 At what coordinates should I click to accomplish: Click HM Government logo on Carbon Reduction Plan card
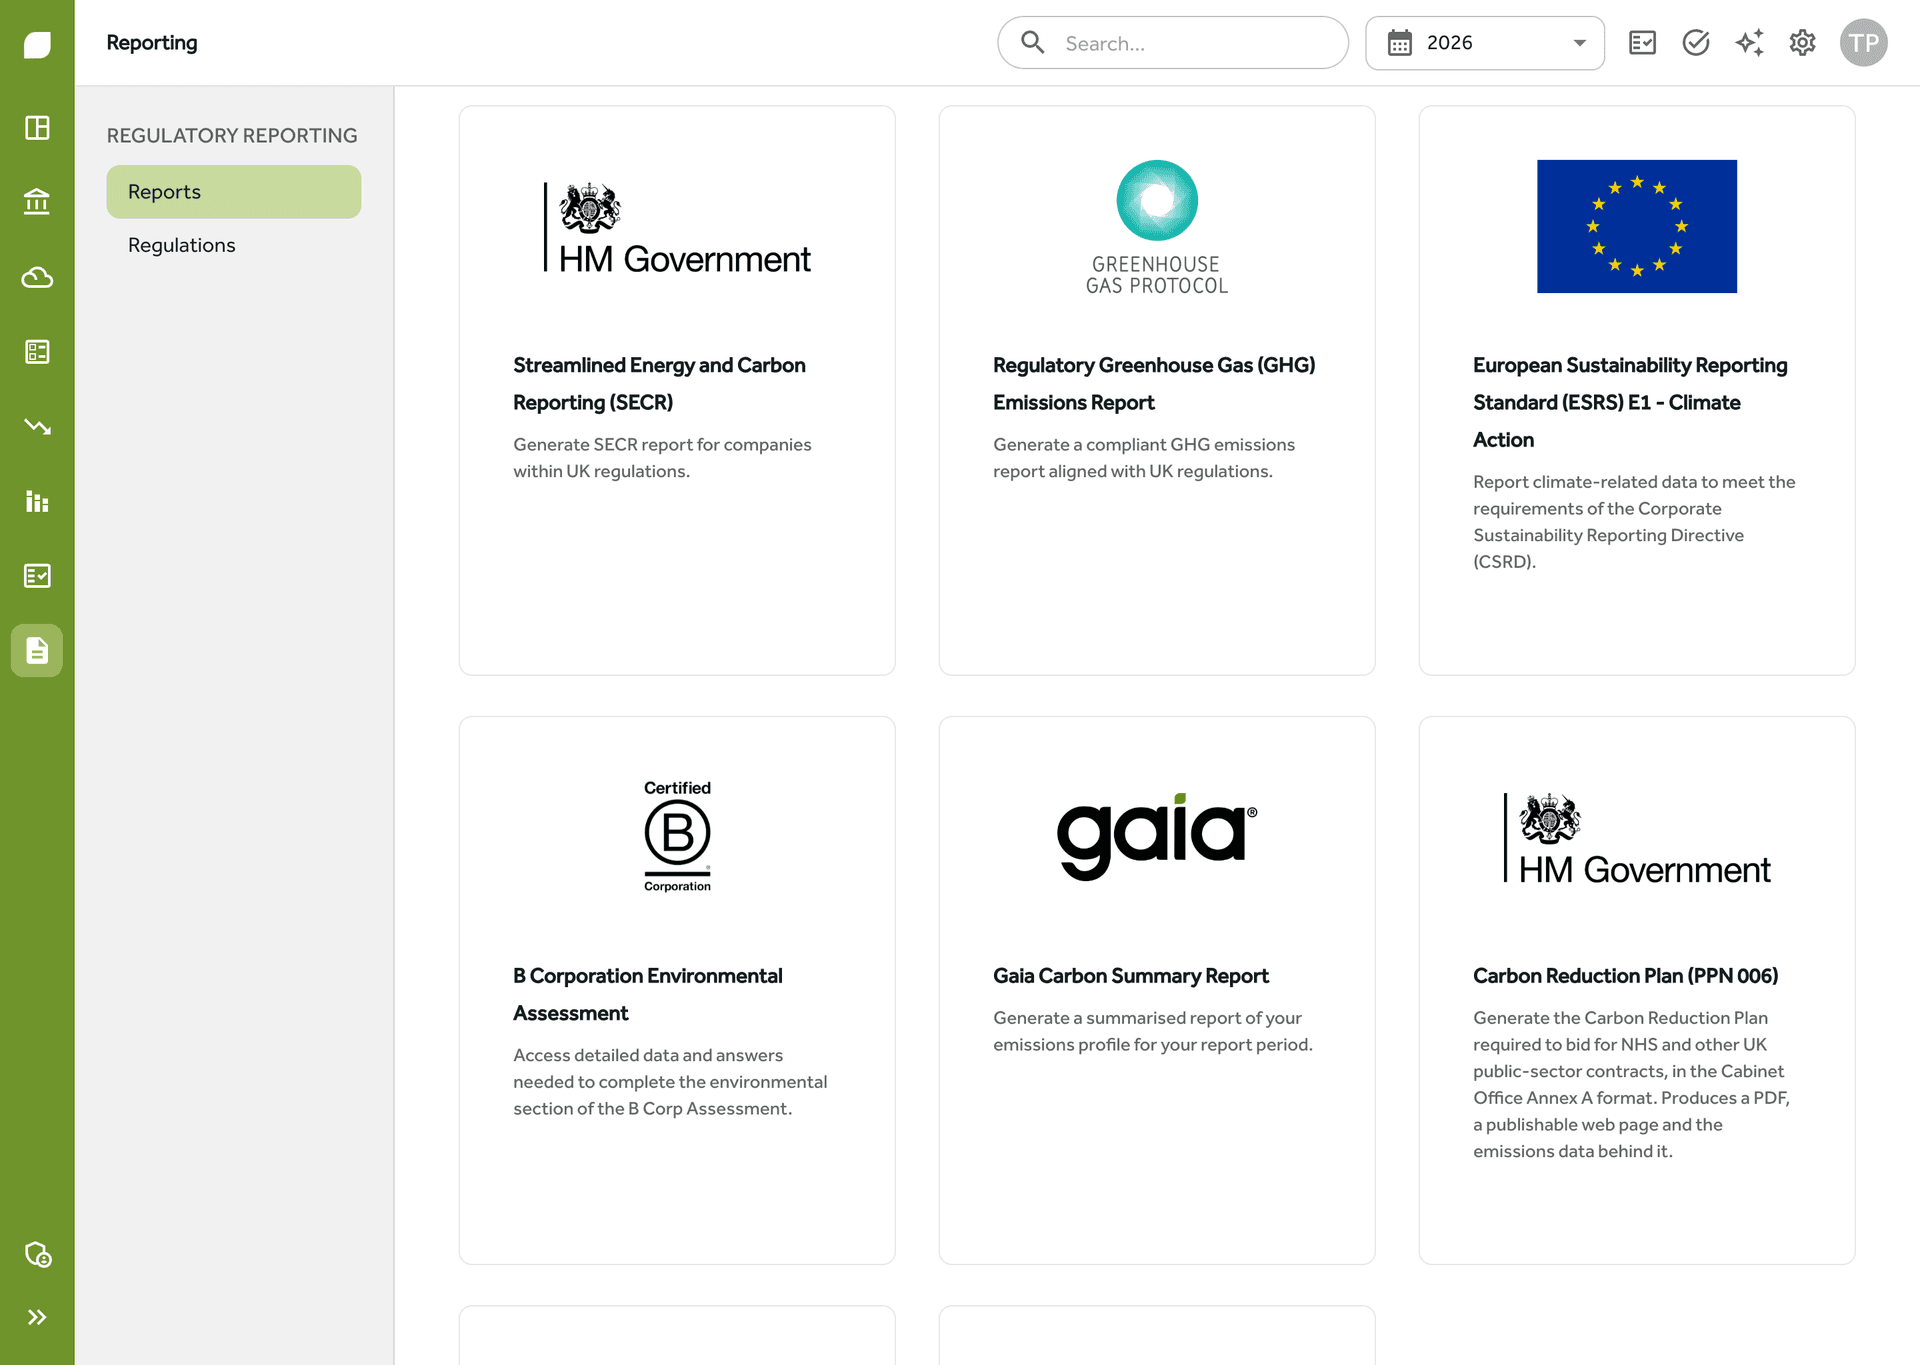[x=1637, y=838]
